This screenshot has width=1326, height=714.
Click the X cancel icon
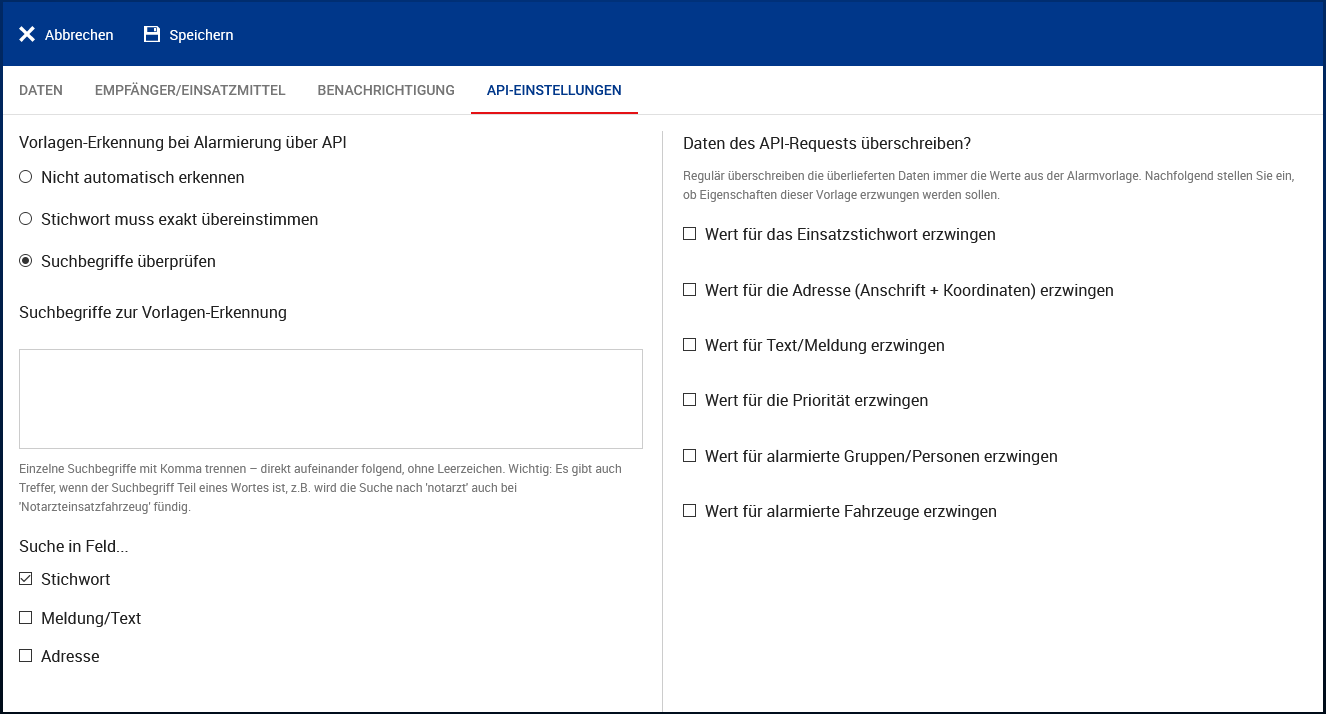27,35
